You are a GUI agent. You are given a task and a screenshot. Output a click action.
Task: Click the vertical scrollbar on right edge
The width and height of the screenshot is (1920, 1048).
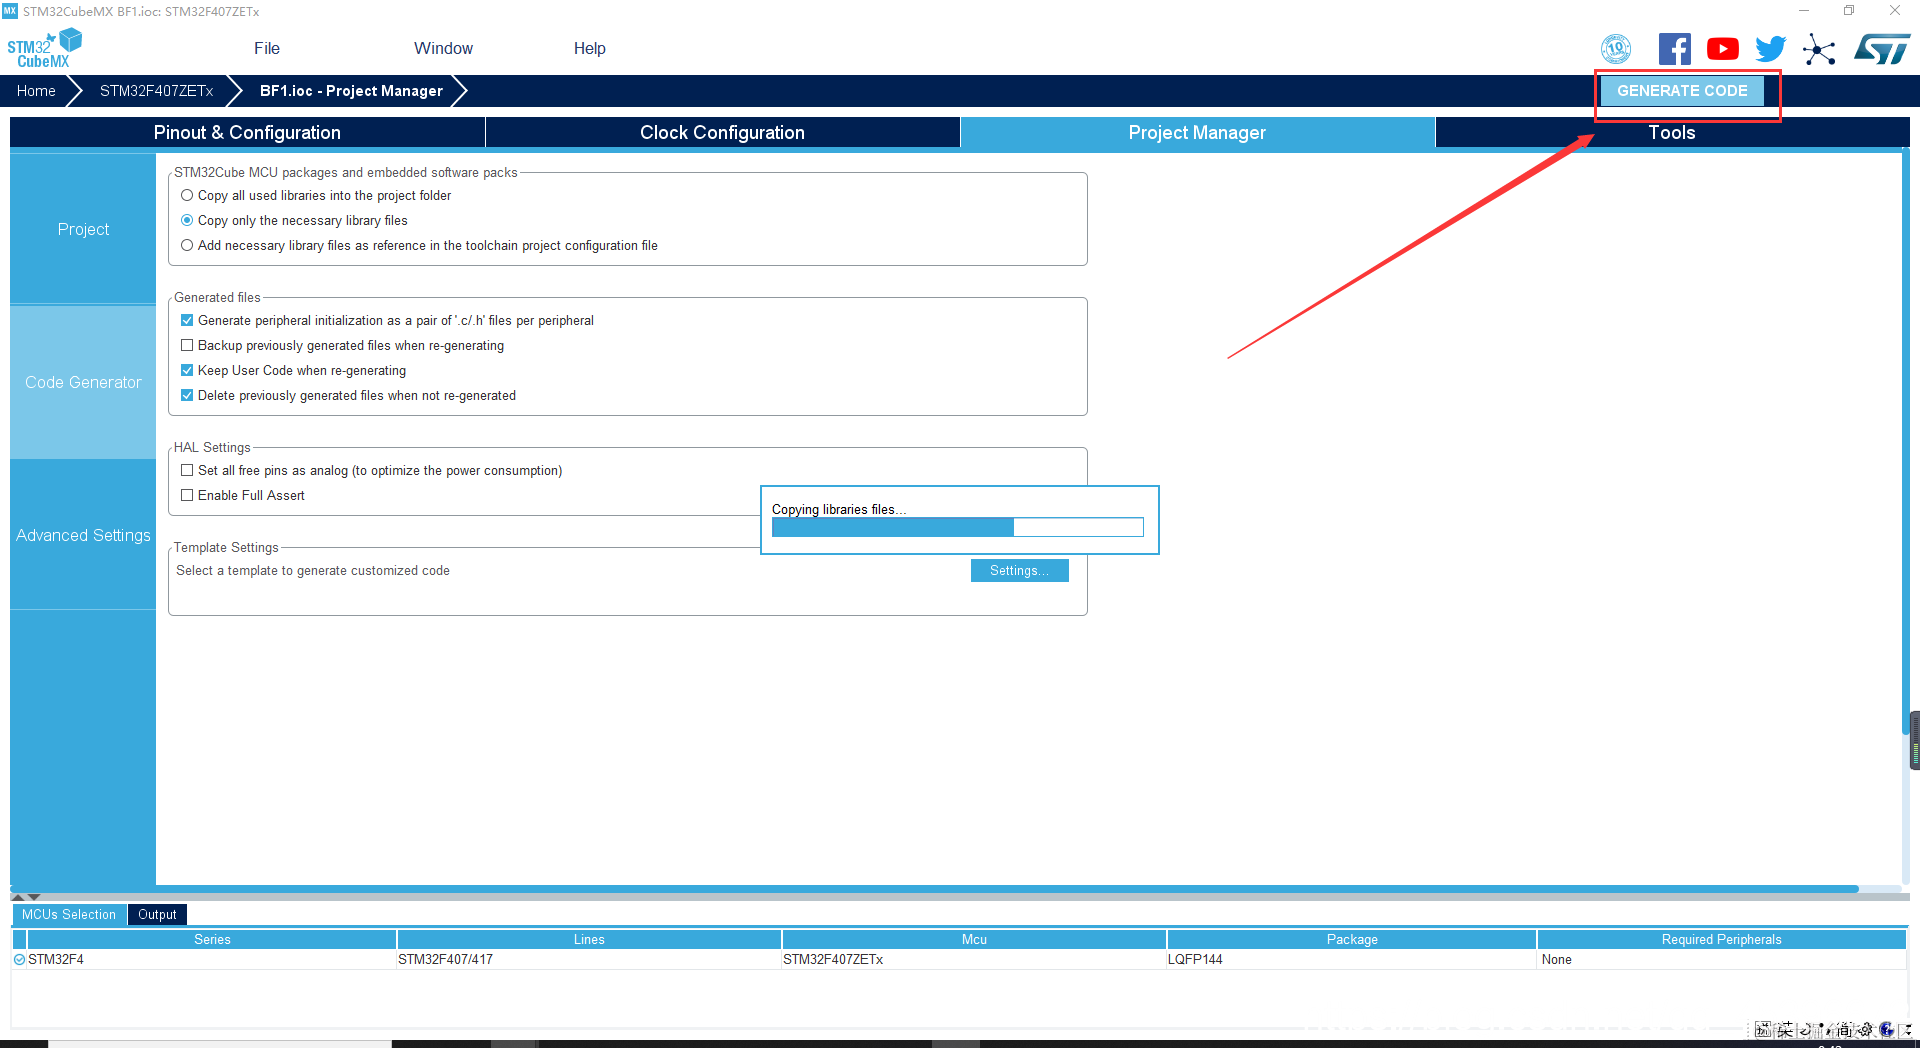[1906, 440]
